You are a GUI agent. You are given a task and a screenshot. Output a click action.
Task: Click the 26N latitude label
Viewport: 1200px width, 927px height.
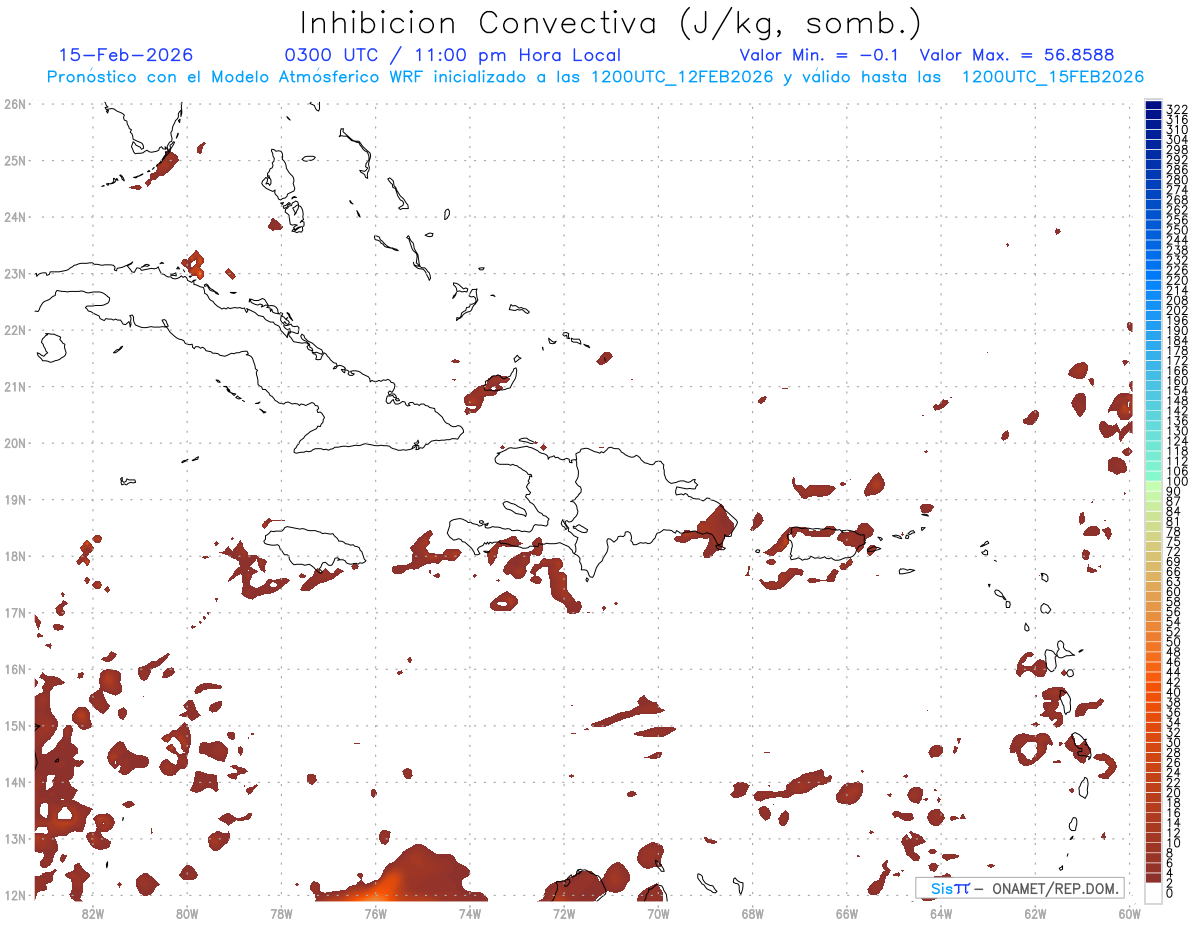point(15,104)
